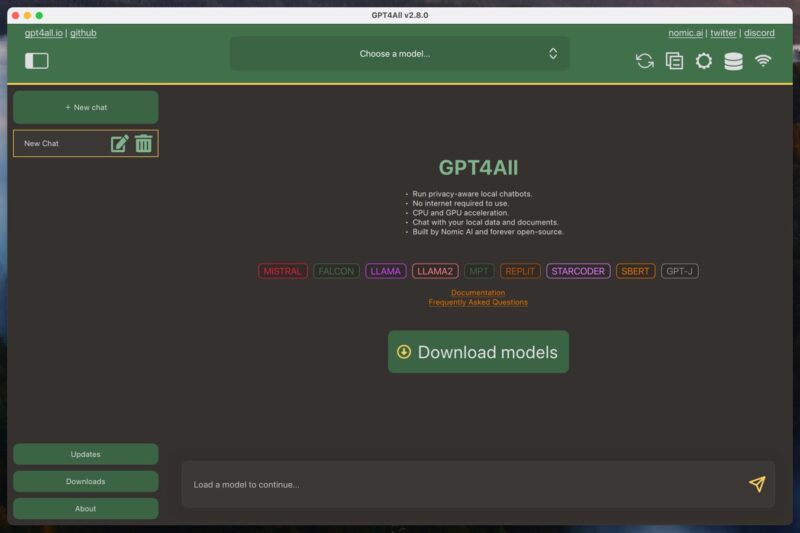Open the Updates button
The width and height of the screenshot is (800, 533).
(86, 454)
